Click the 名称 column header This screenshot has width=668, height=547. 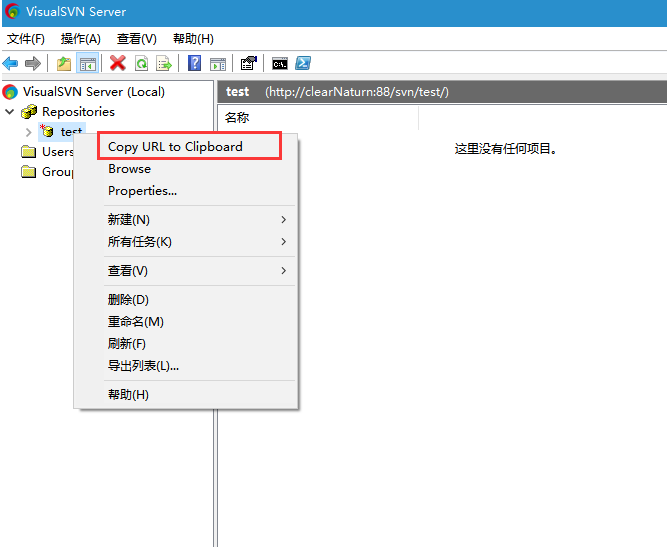pyautogui.click(x=318, y=118)
